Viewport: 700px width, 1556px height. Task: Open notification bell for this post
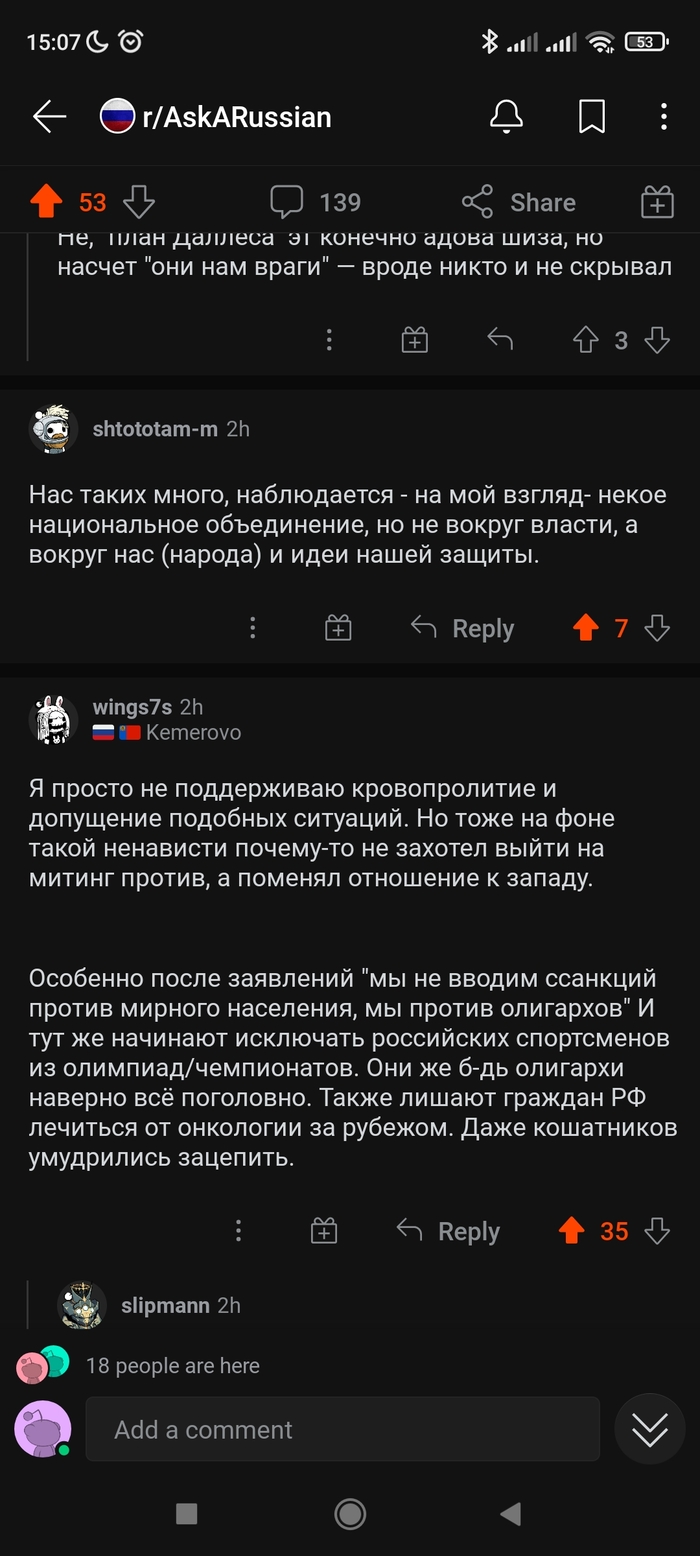click(x=507, y=117)
